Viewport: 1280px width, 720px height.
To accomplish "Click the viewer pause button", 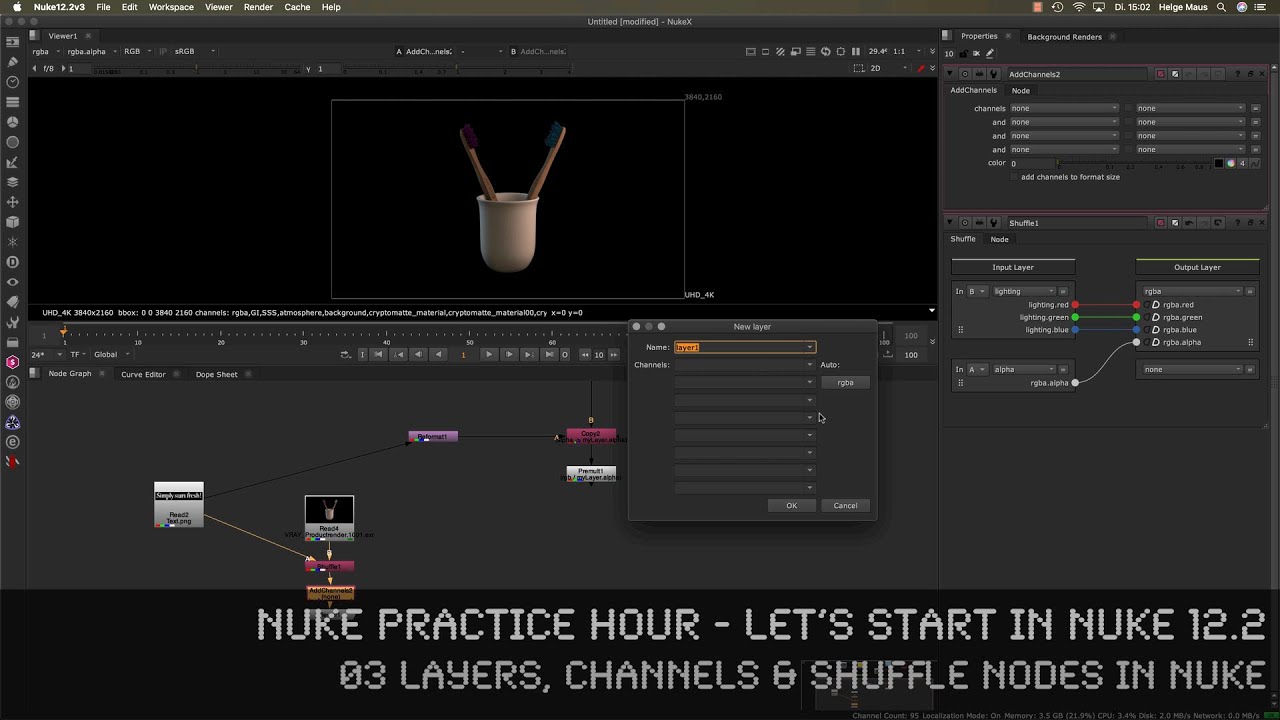I will coord(855,51).
